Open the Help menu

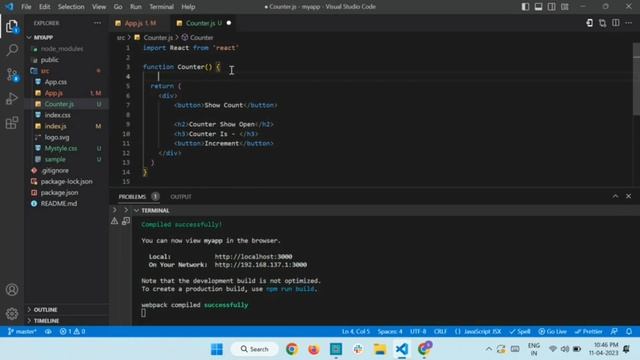[188, 7]
